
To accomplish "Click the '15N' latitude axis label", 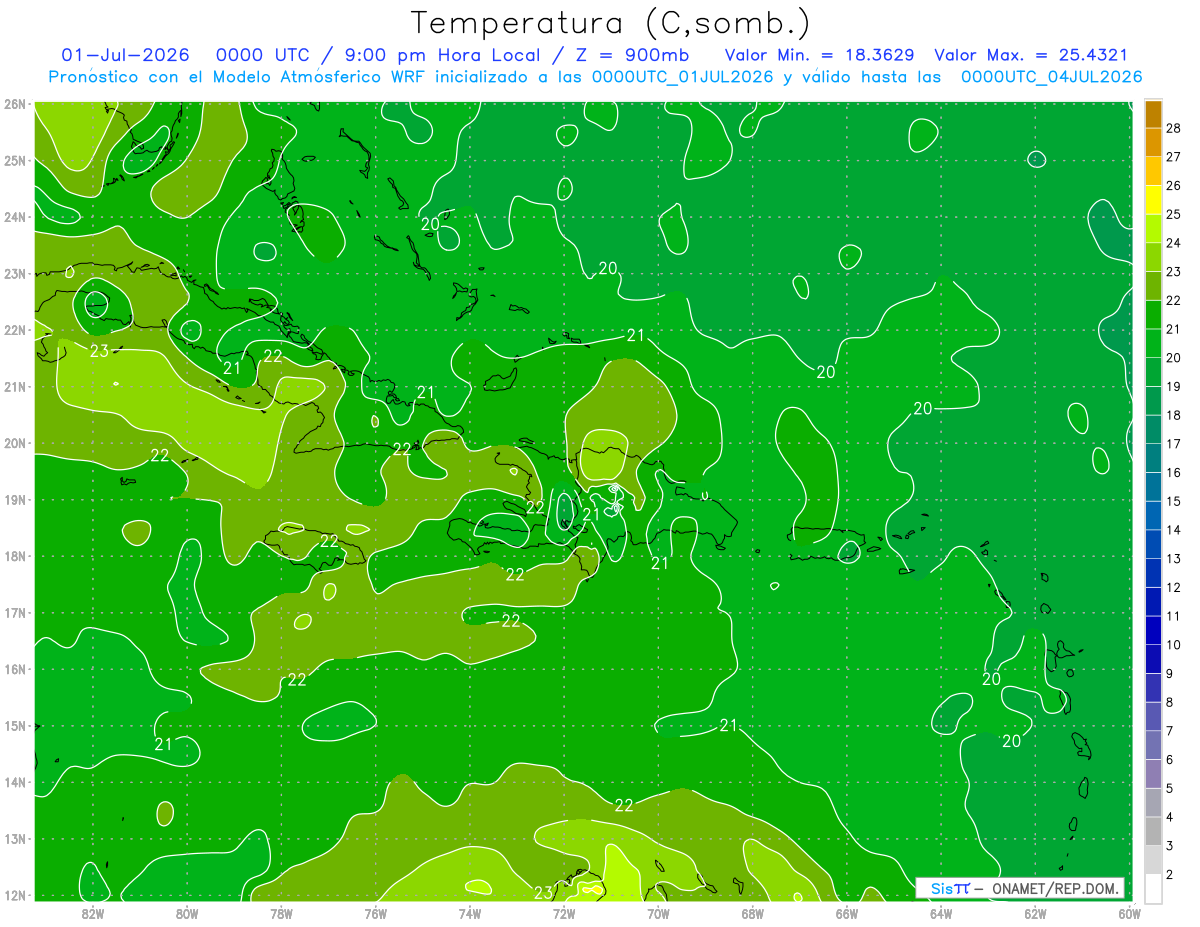I will [14, 725].
